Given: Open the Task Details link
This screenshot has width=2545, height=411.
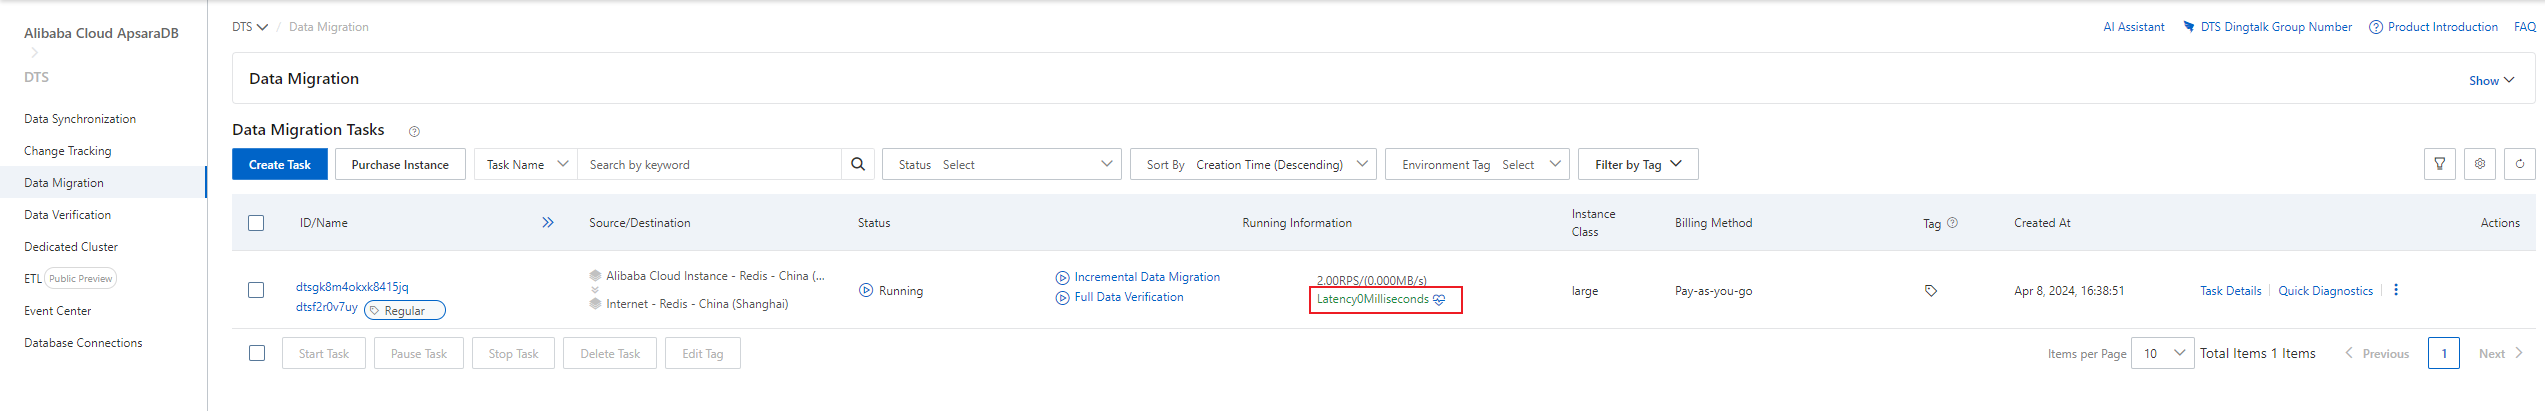Looking at the screenshot, I should (2230, 291).
